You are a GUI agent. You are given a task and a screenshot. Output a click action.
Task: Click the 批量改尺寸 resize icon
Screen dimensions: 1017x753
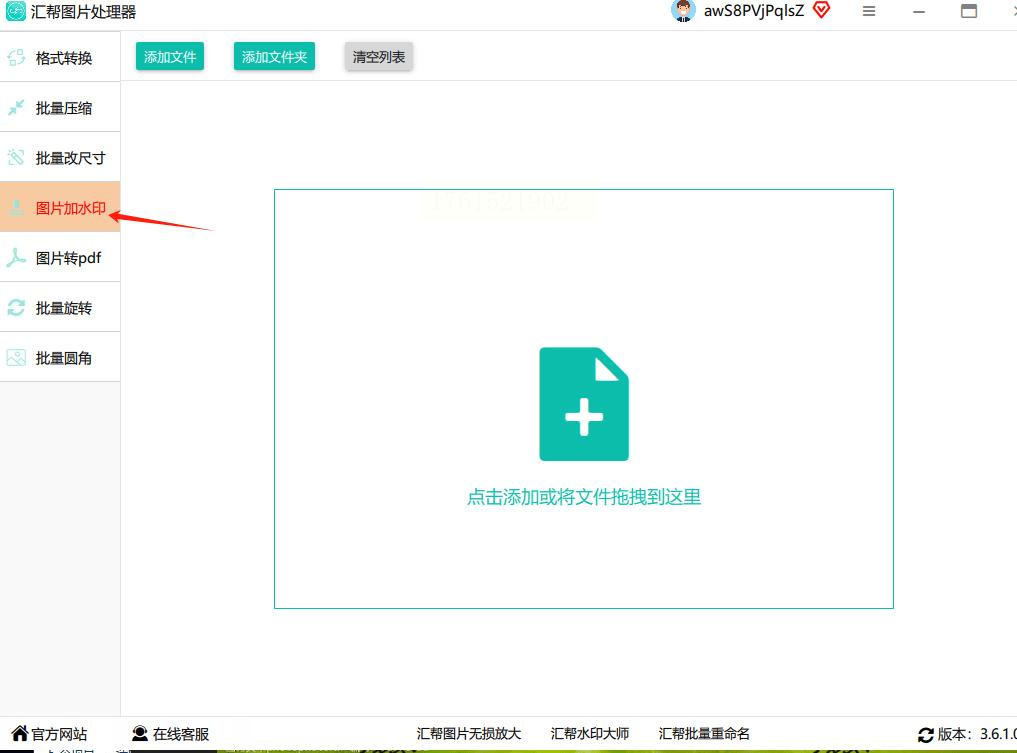click(16, 158)
